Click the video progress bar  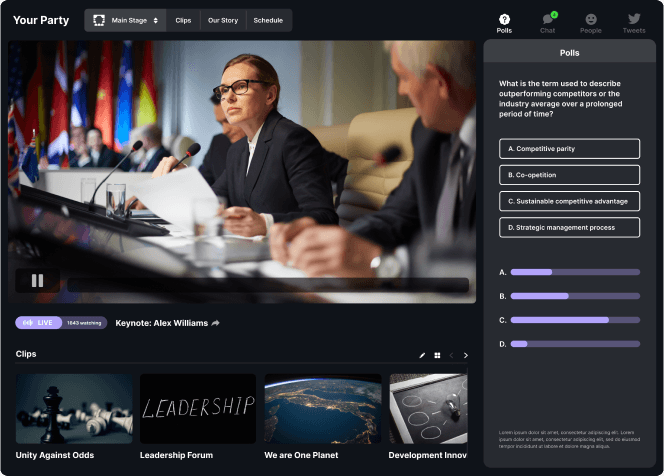pos(267,284)
